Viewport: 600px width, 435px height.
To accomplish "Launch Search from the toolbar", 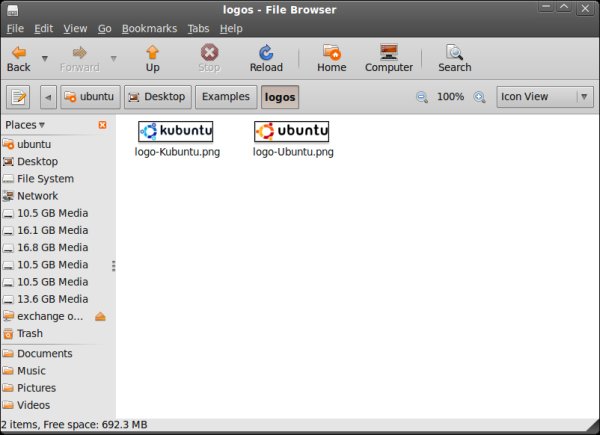I will click(x=455, y=59).
